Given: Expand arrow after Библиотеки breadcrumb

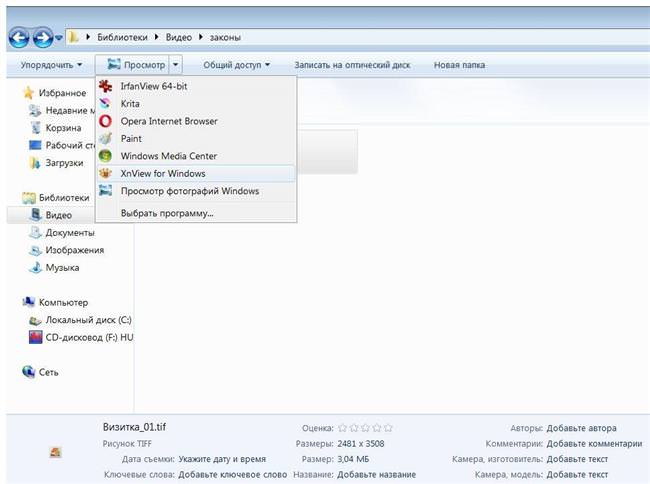Looking at the screenshot, I should click(157, 37).
